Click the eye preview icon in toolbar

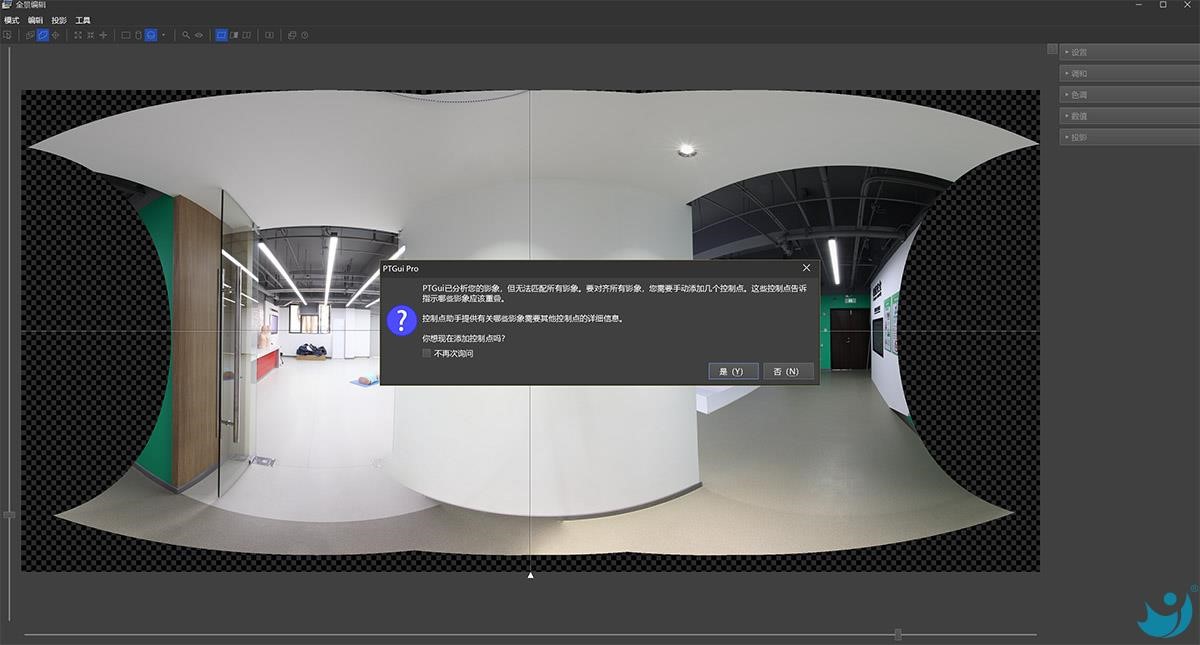[x=198, y=35]
